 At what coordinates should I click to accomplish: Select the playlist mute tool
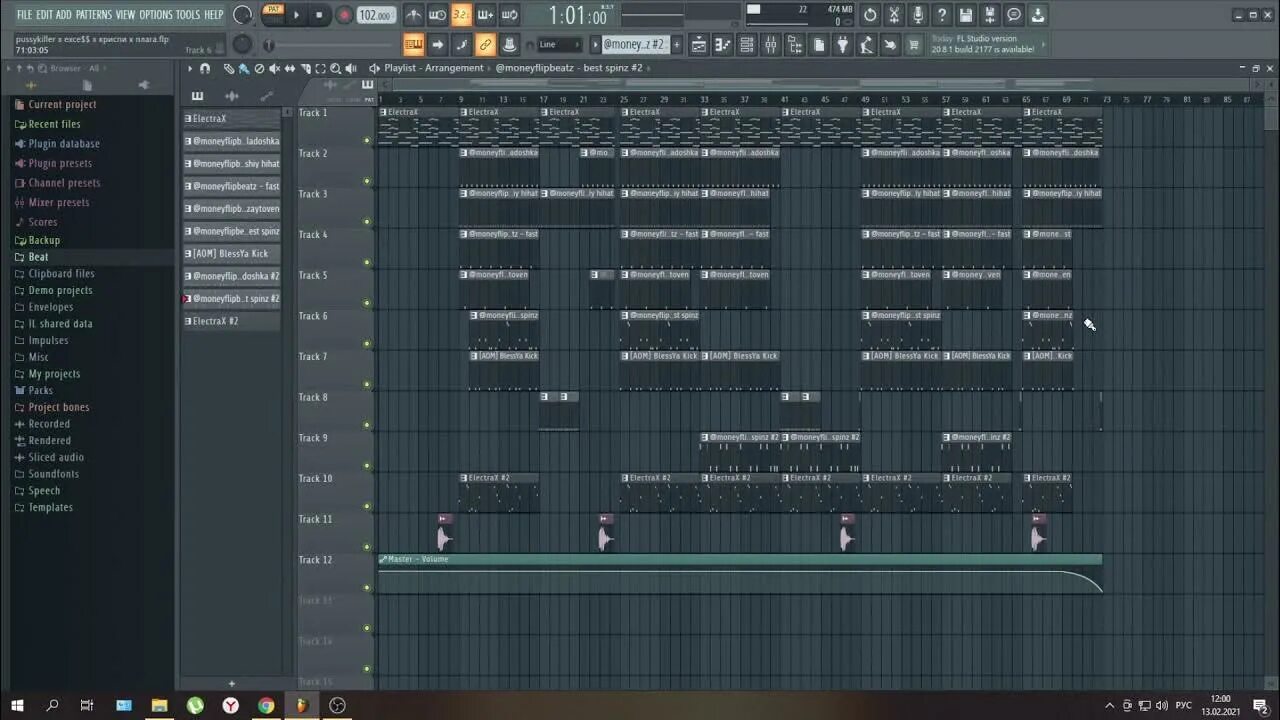(274, 68)
